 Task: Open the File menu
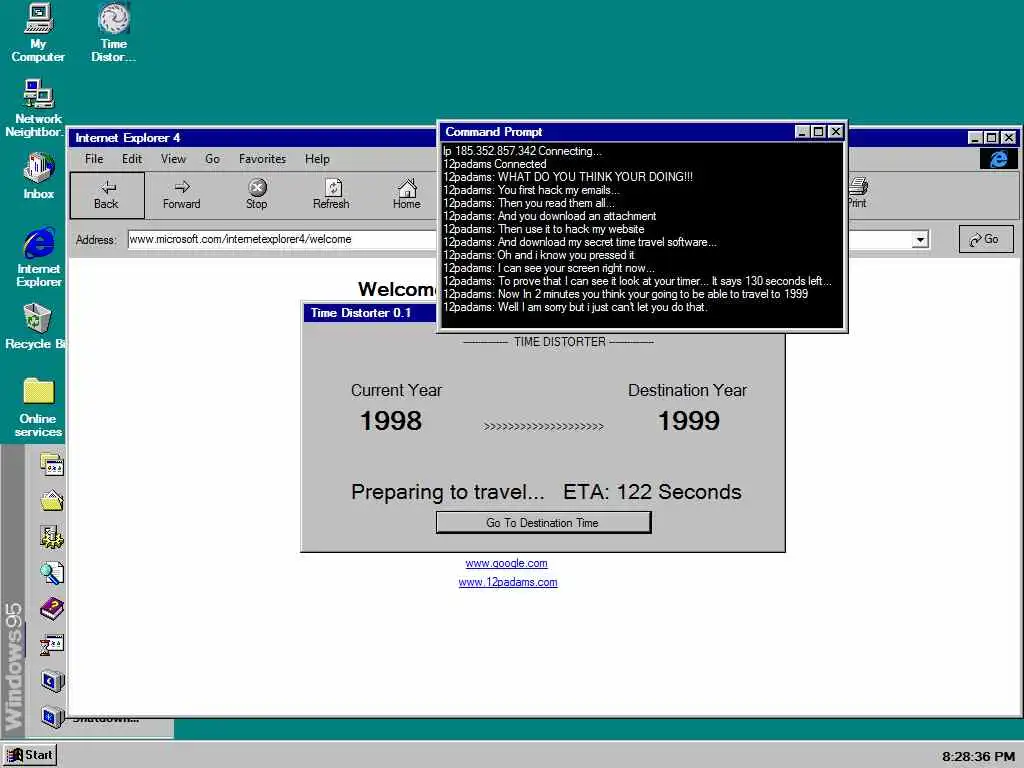click(x=94, y=159)
